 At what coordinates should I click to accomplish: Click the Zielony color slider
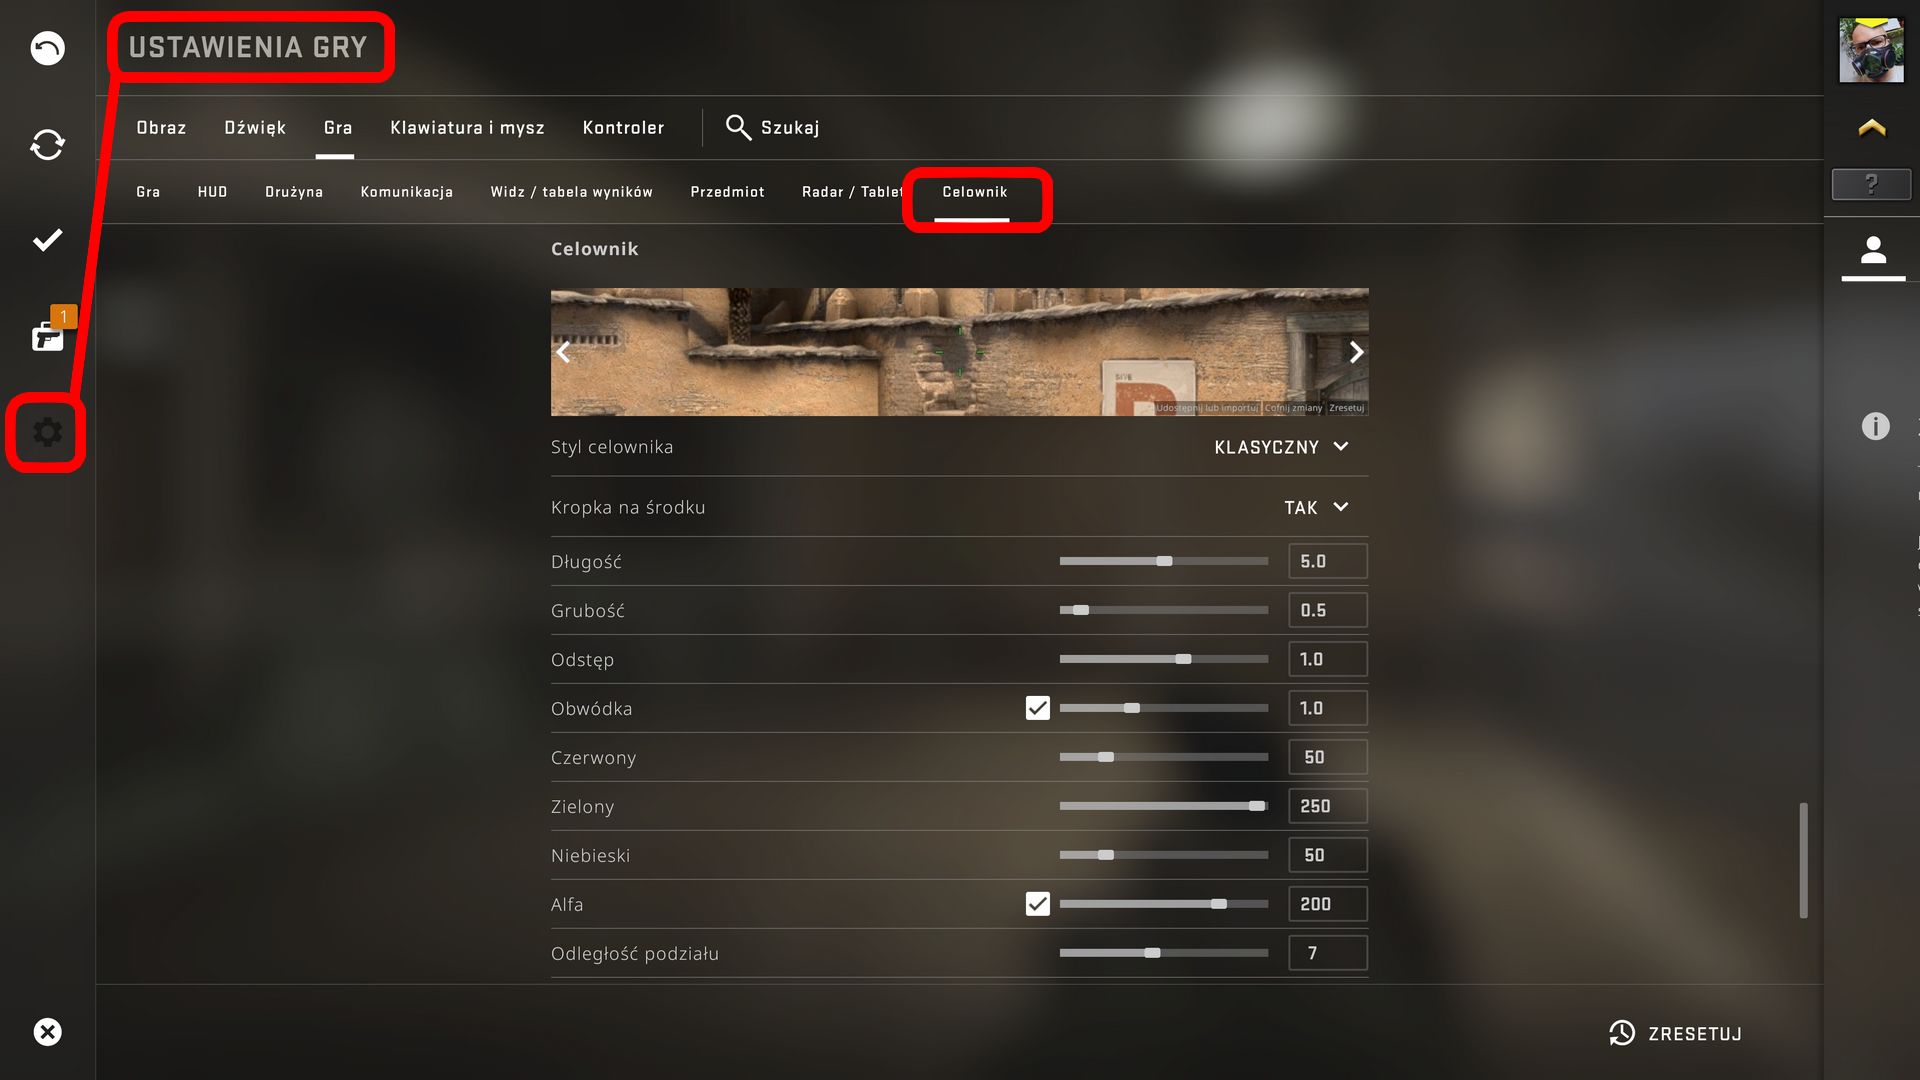tap(1164, 806)
